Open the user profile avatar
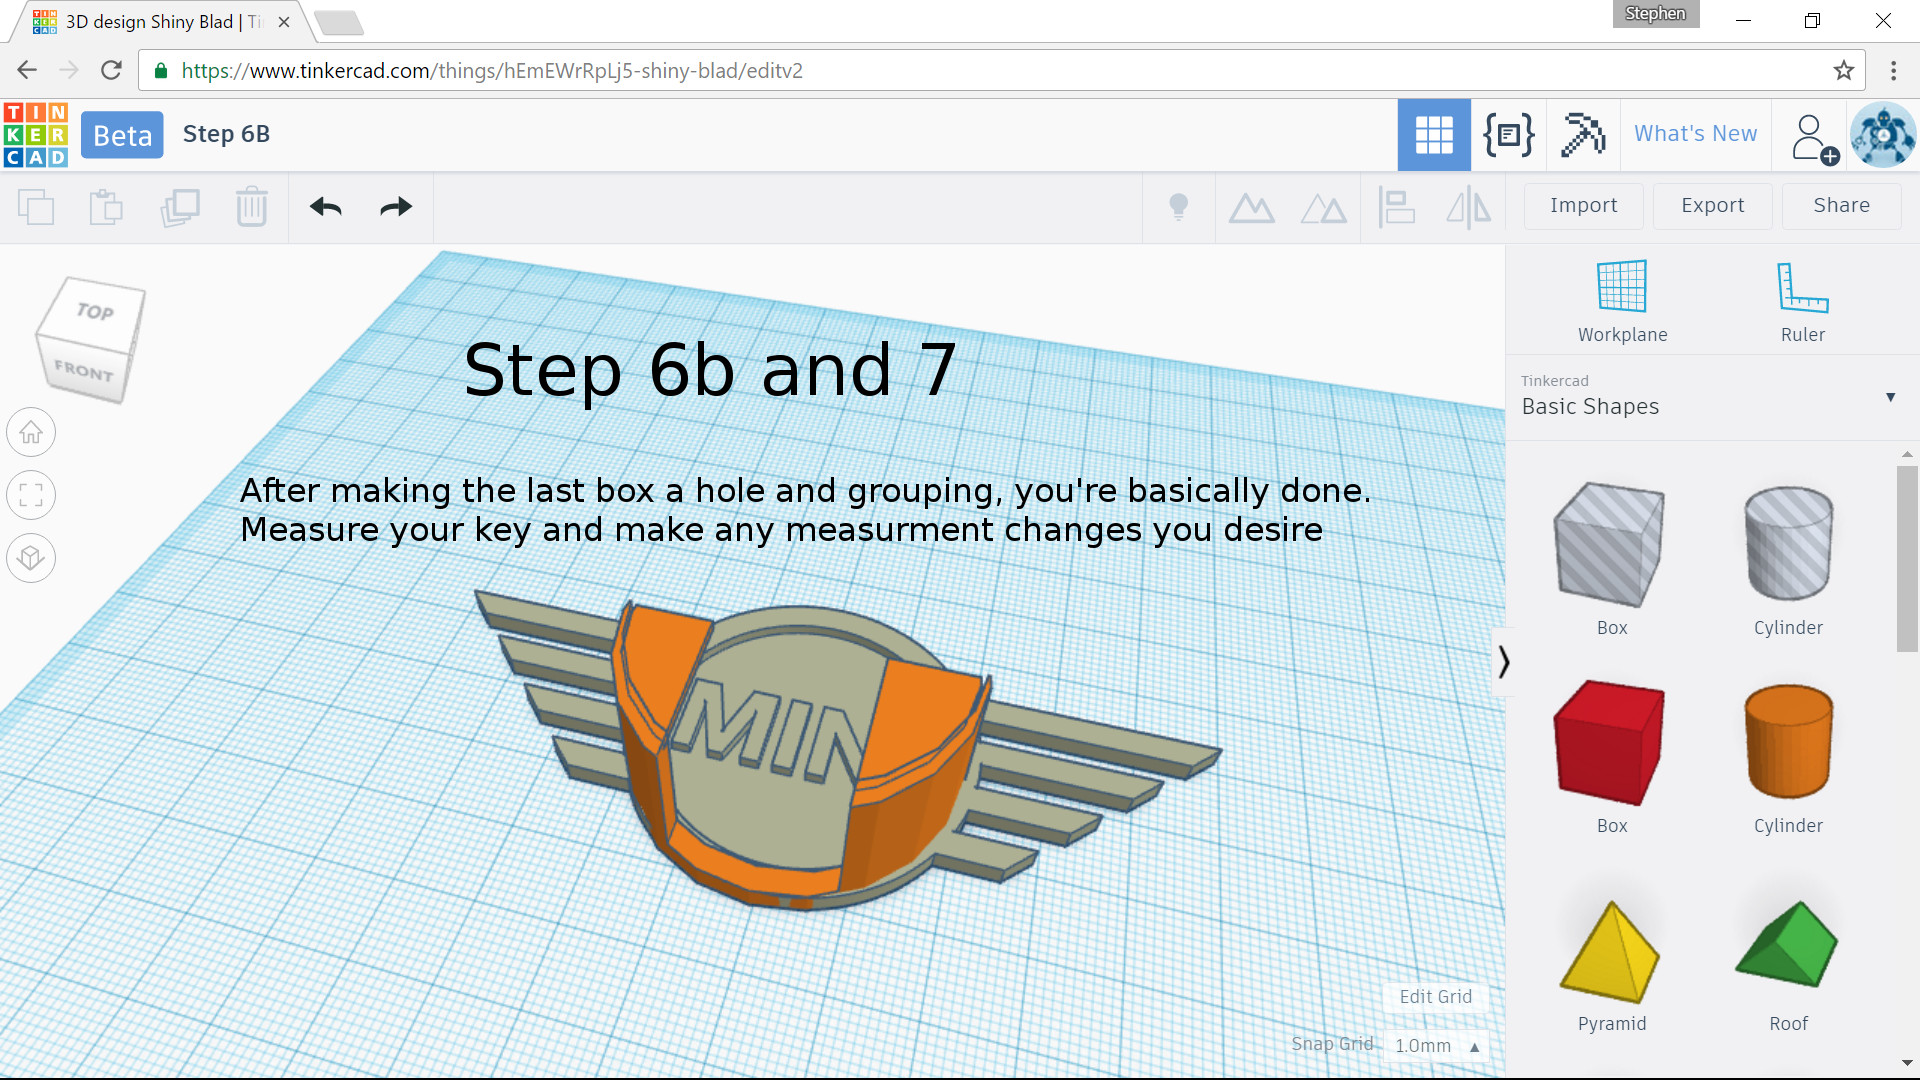 1883,135
